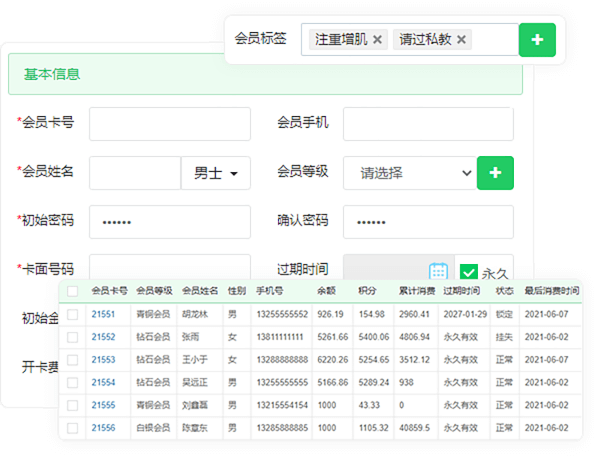Screen dimensions: 598x456
Task: Select phone number 13811111111 cell
Action: 280,337
